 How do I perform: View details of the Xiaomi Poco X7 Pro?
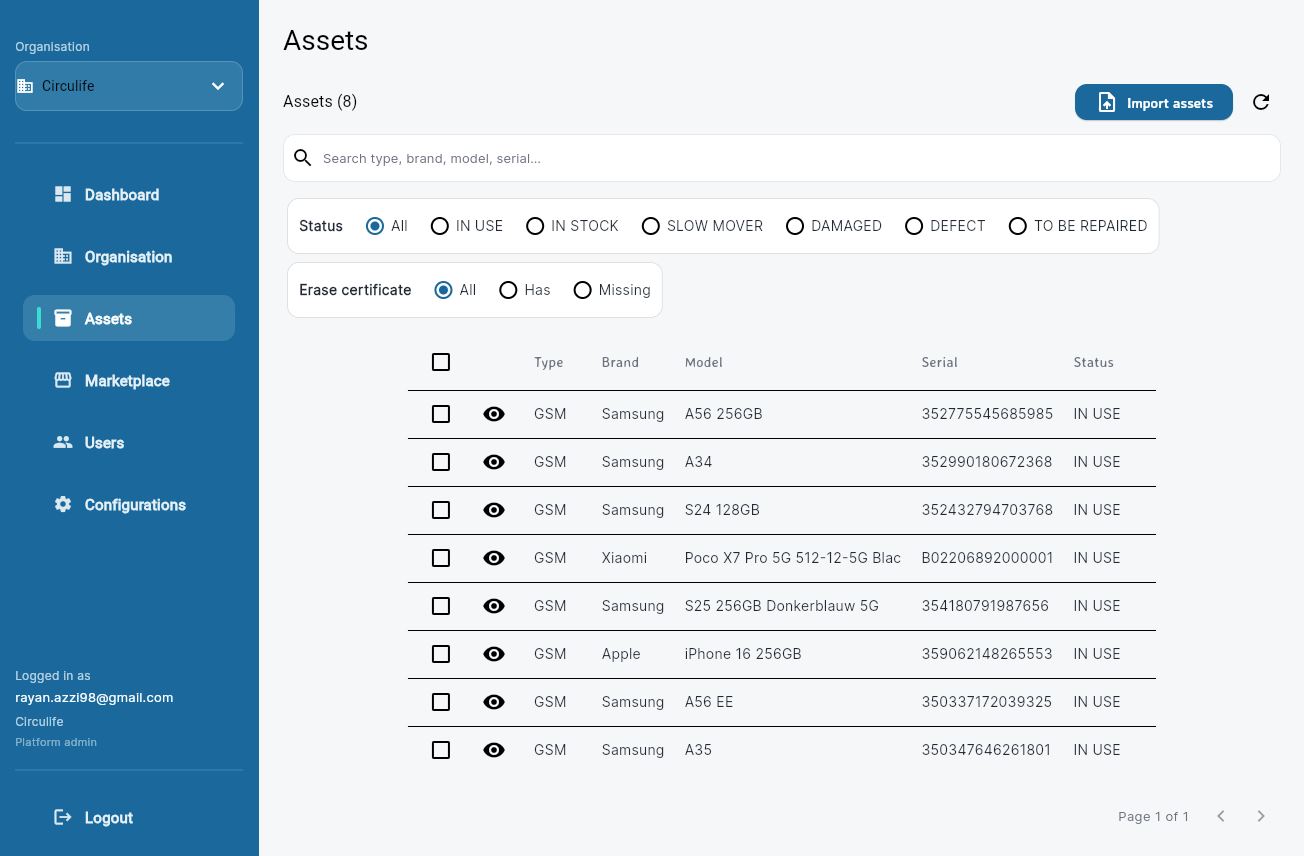[494, 558]
